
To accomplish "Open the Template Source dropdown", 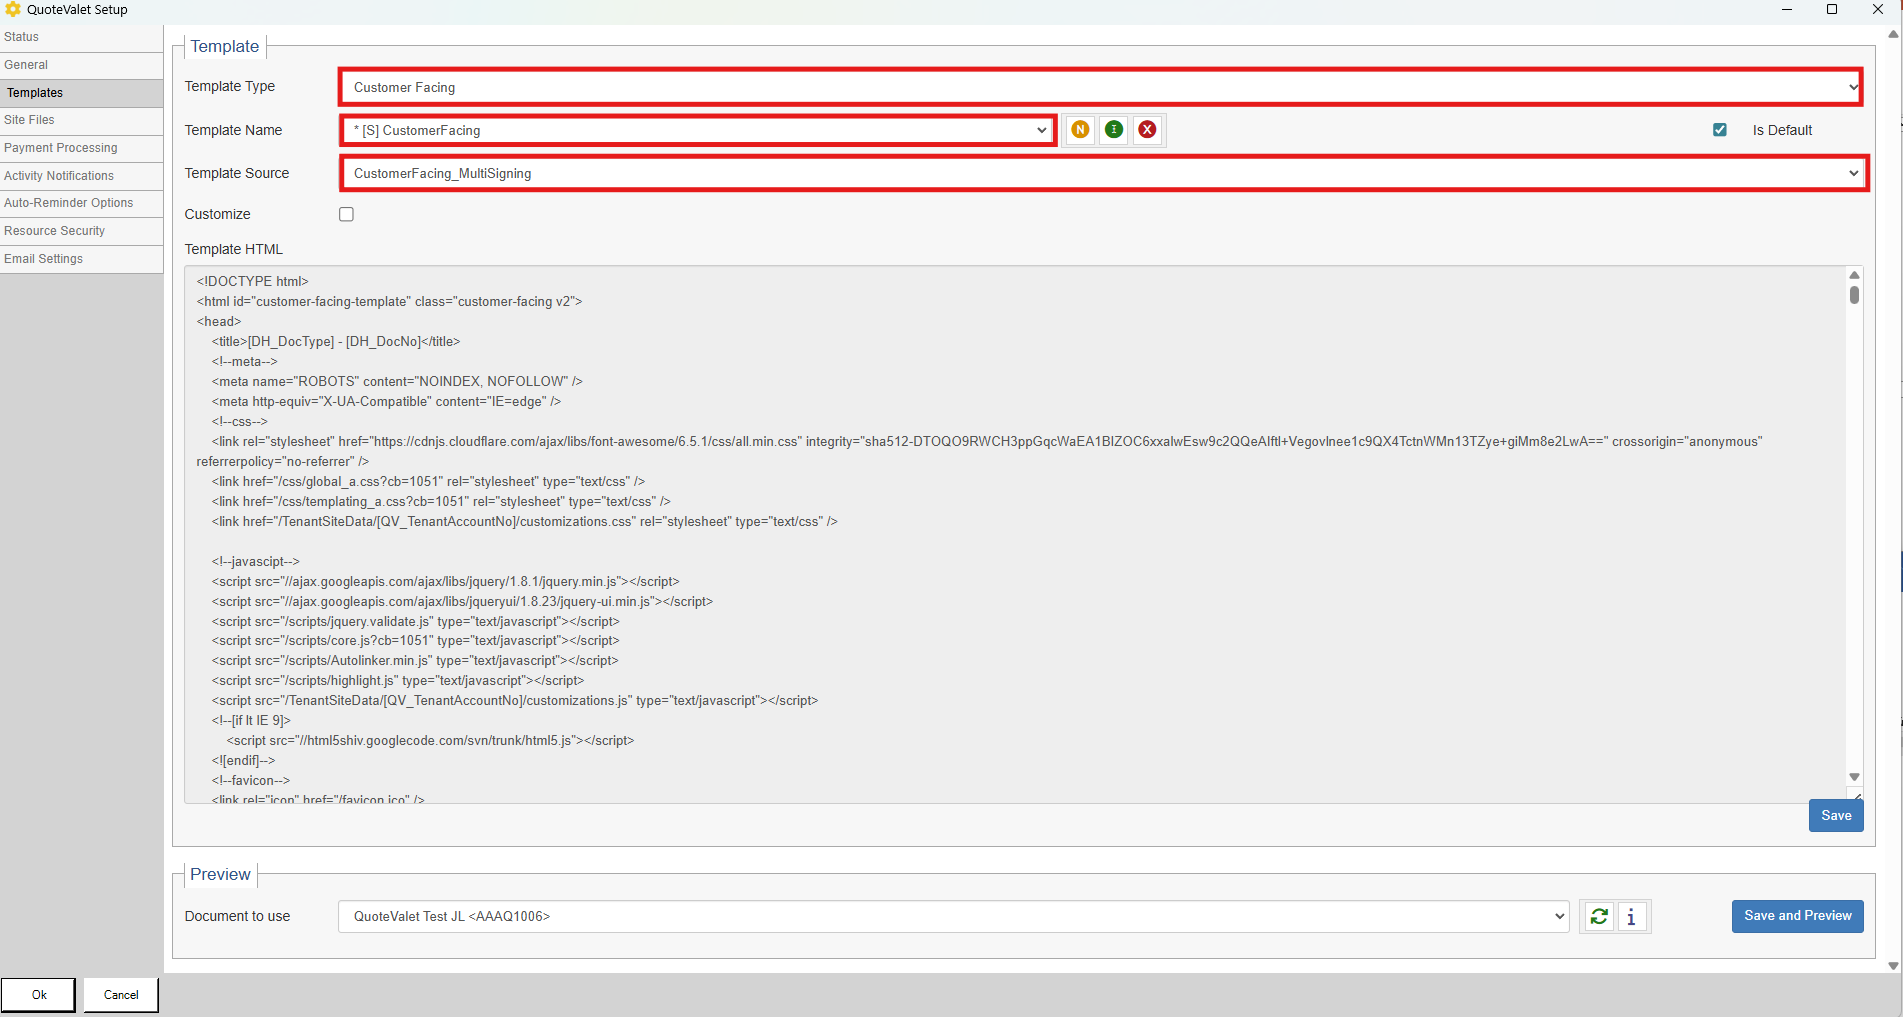I will pyautogui.click(x=1103, y=173).
